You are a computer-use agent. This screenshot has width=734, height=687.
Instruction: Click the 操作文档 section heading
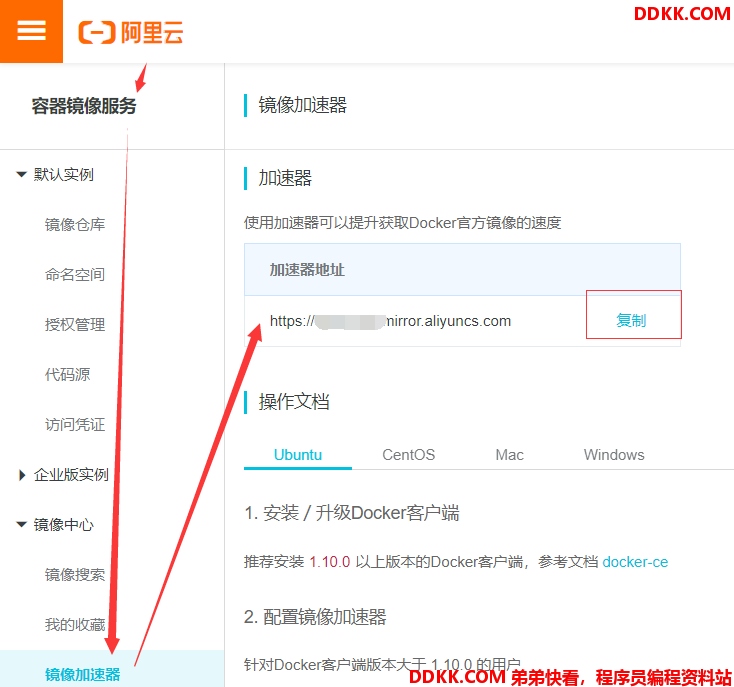coord(294,402)
